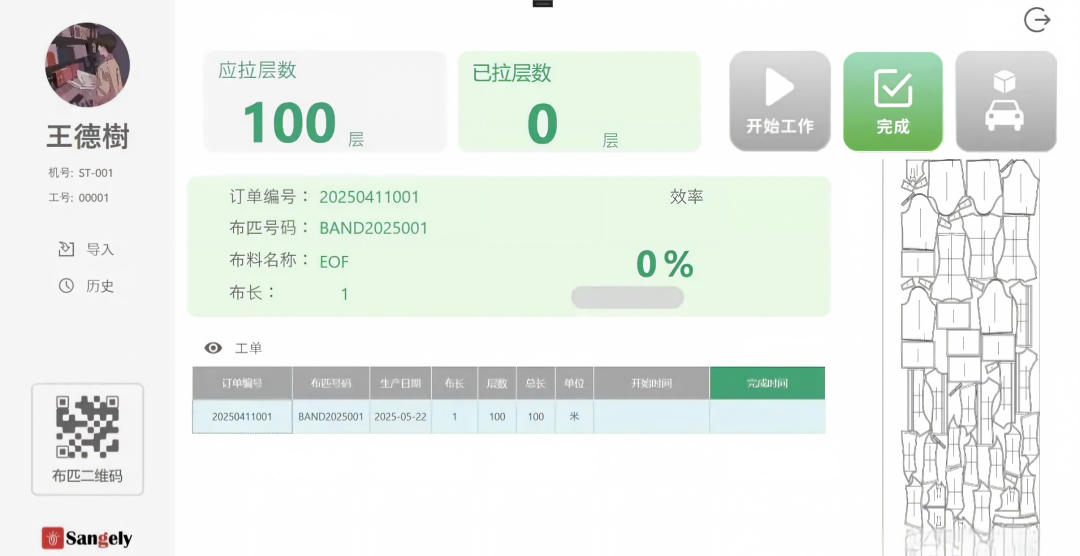
Task: Click the order number value 20250411001 in details
Action: [x=369, y=197]
